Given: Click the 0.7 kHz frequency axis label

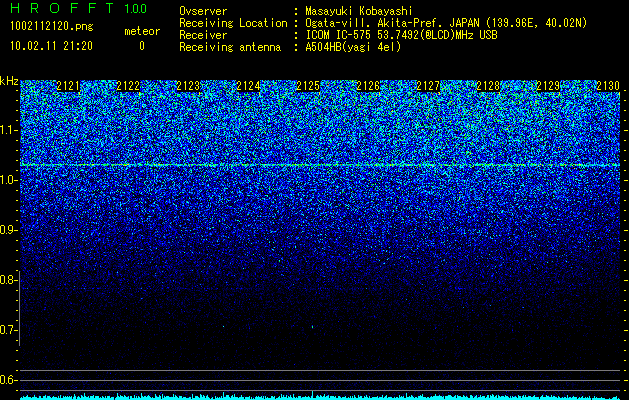Looking at the screenshot, I should coord(8,330).
